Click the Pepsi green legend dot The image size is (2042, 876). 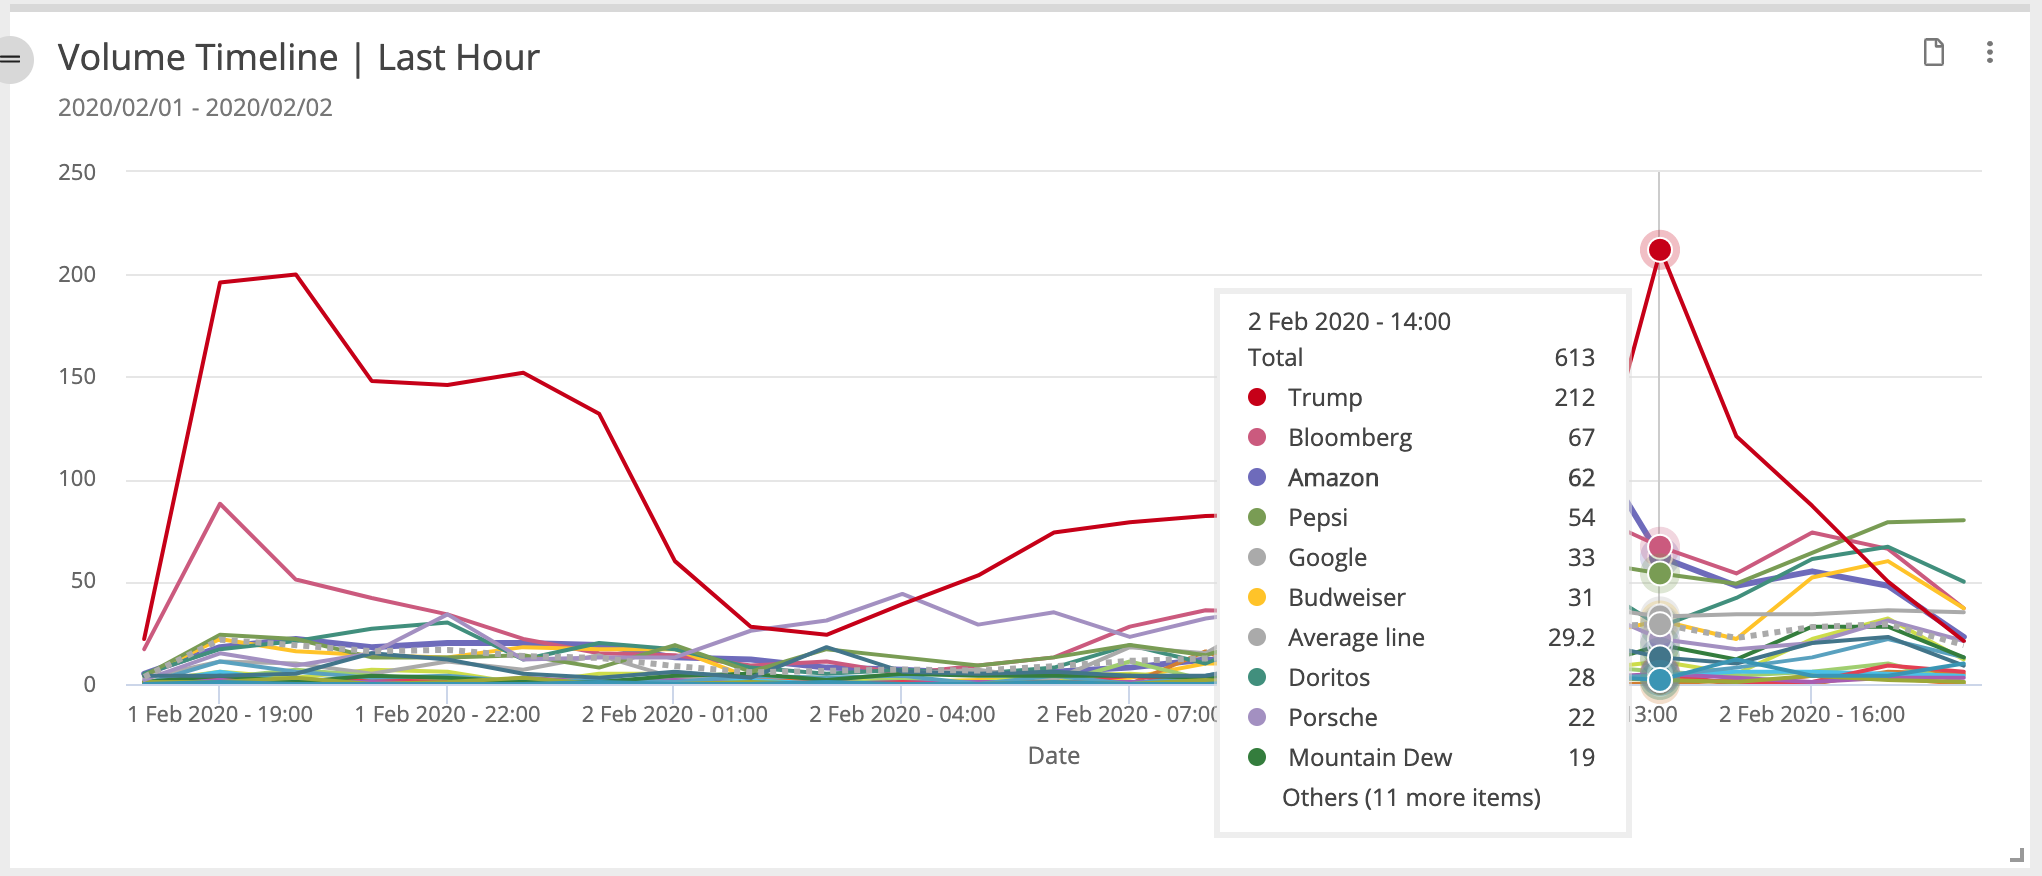1257,517
